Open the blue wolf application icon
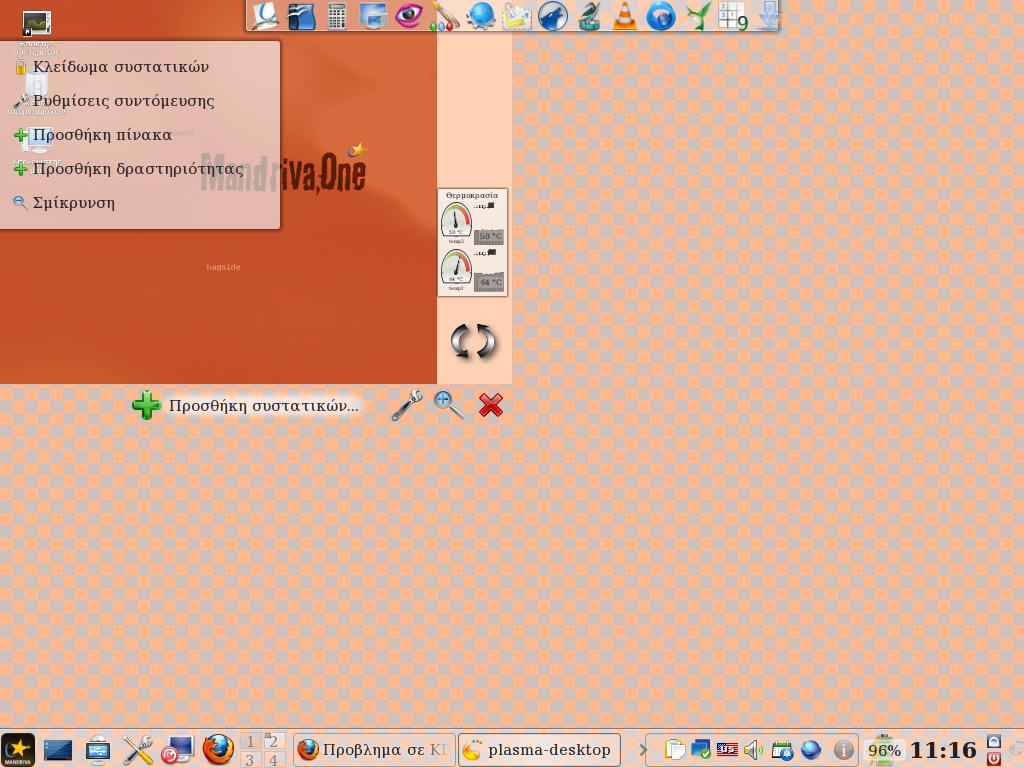This screenshot has width=1024, height=768. 552,16
